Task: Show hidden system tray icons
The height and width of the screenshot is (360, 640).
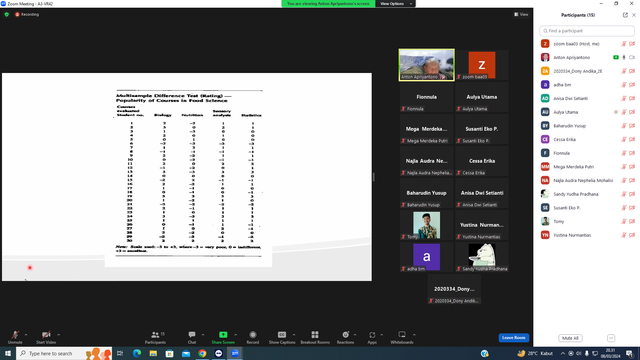Action: [563, 353]
